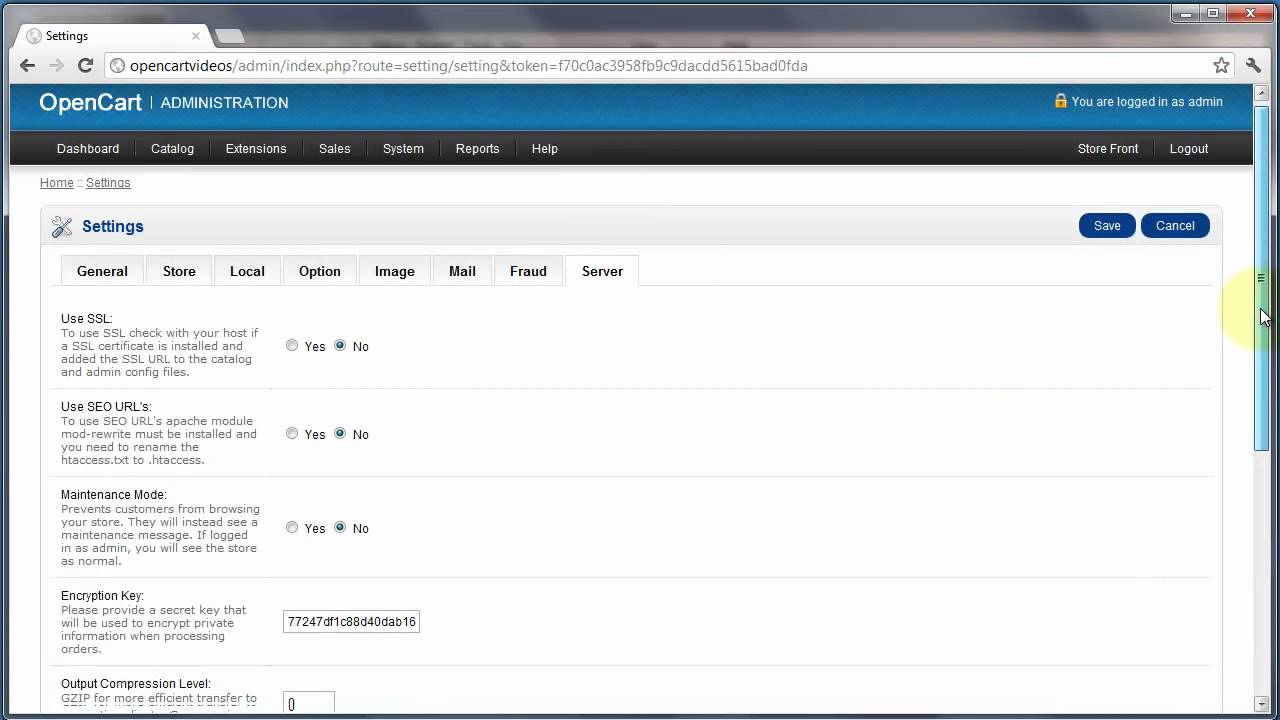Open Chrome wrench menu
Image resolution: width=1280 pixels, height=720 pixels.
[x=1254, y=65]
